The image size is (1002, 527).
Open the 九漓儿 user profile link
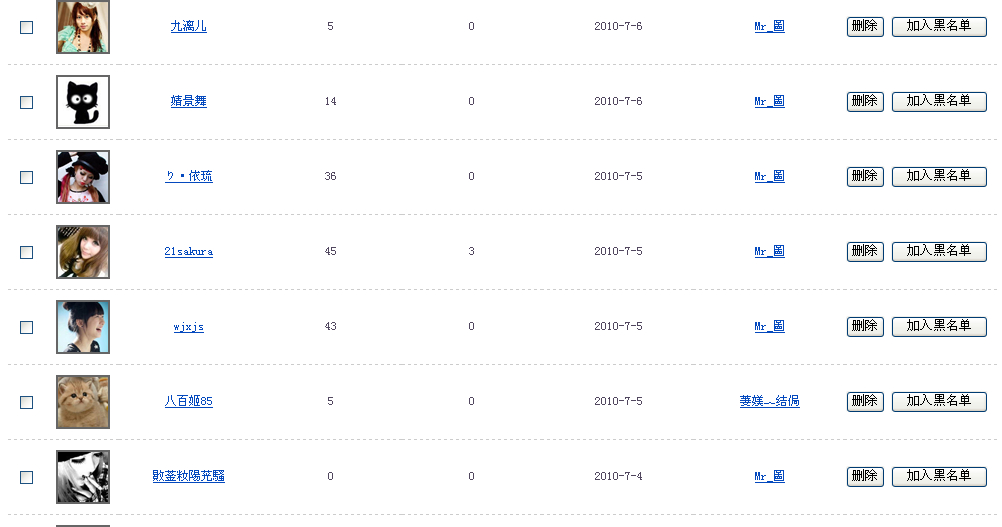pos(188,27)
